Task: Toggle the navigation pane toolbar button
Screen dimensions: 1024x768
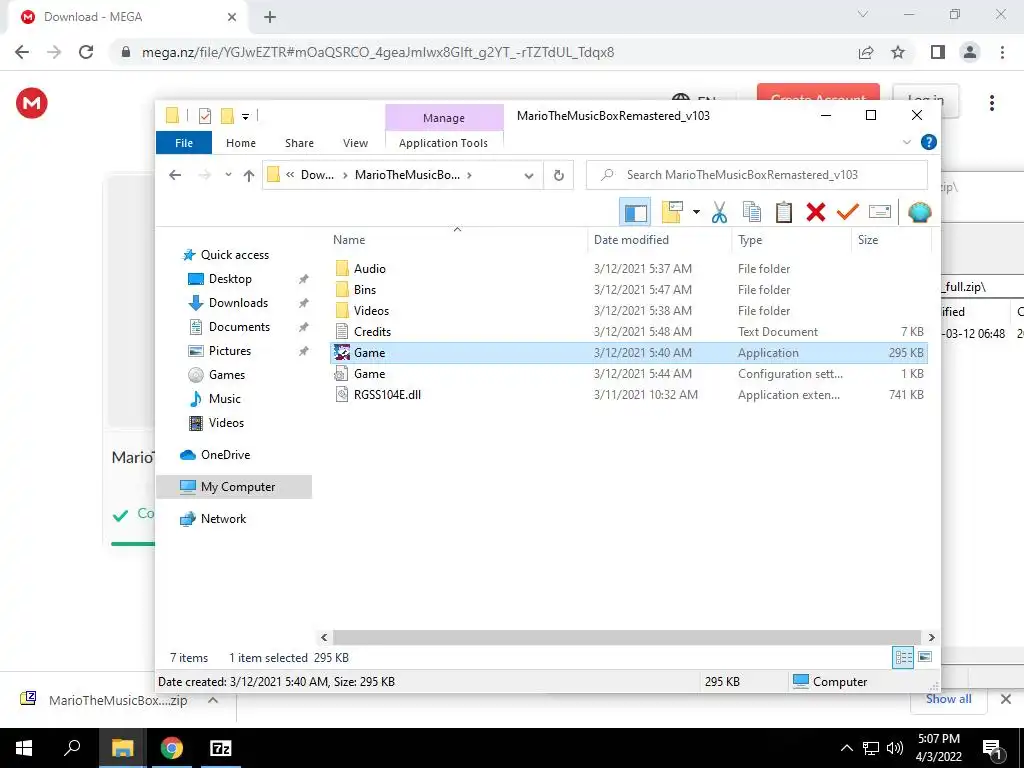Action: tap(635, 212)
